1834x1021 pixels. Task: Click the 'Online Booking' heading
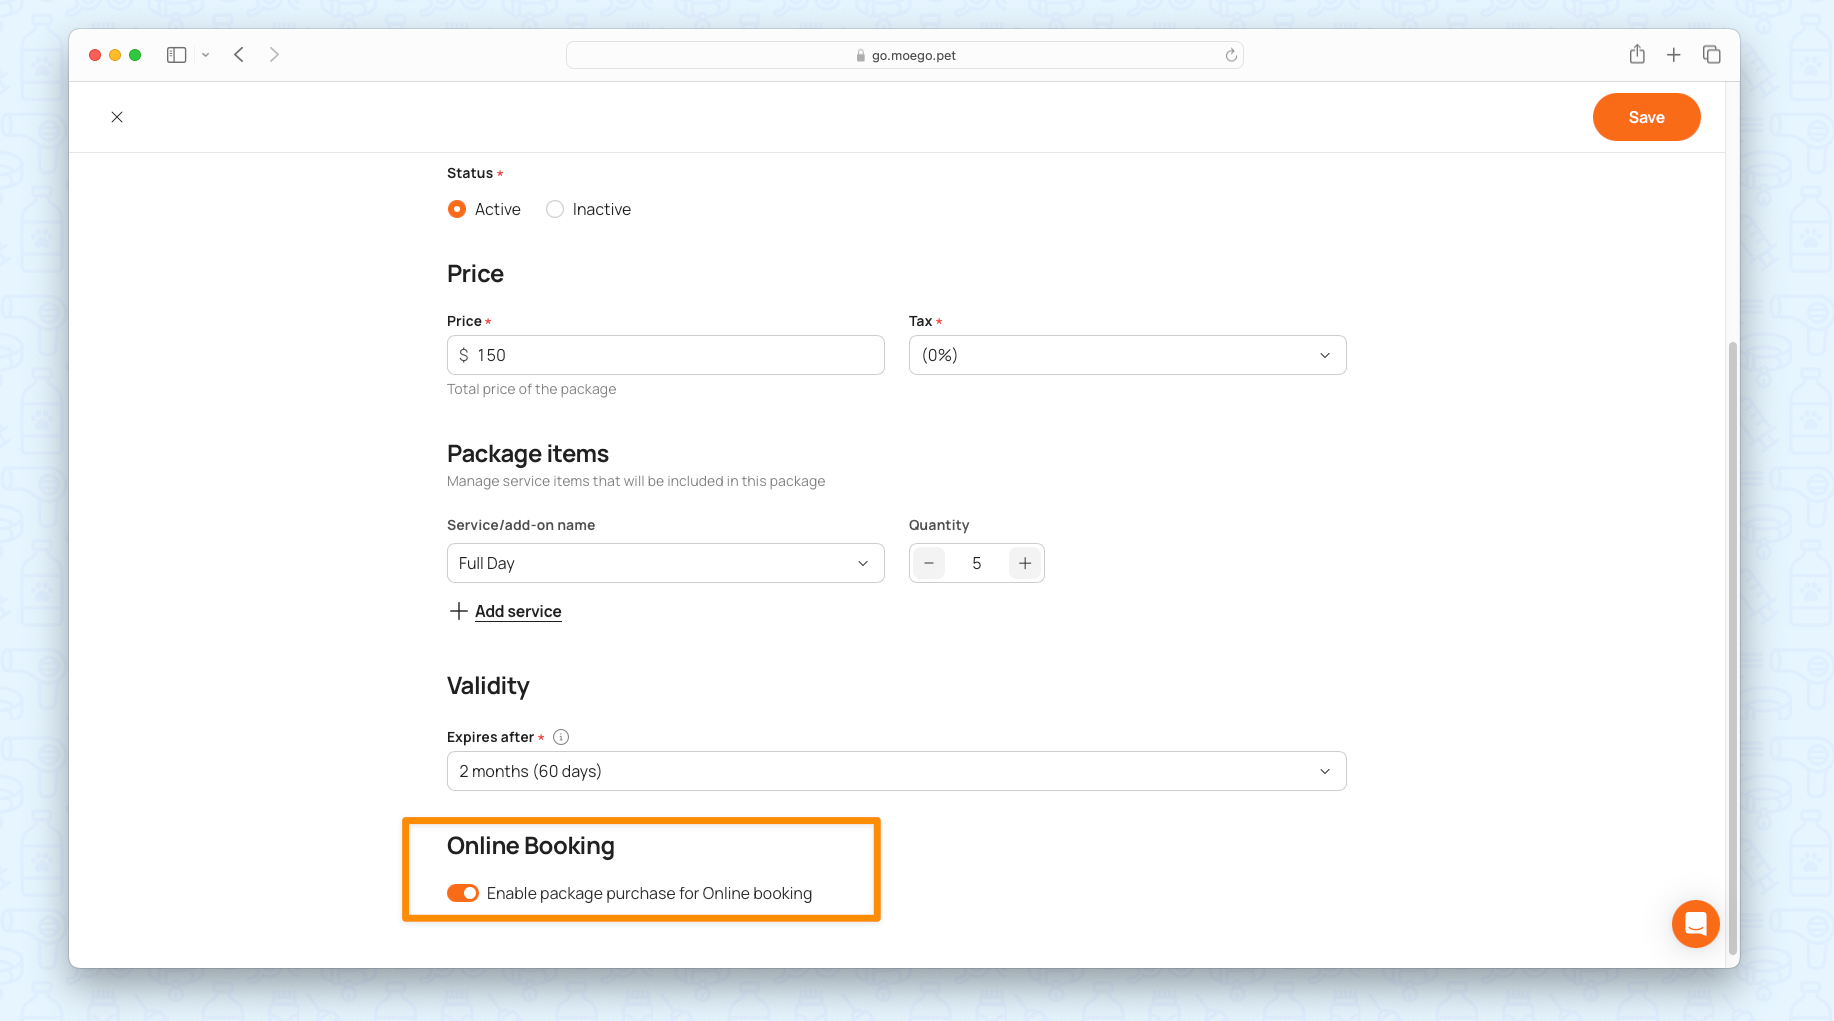[531, 846]
